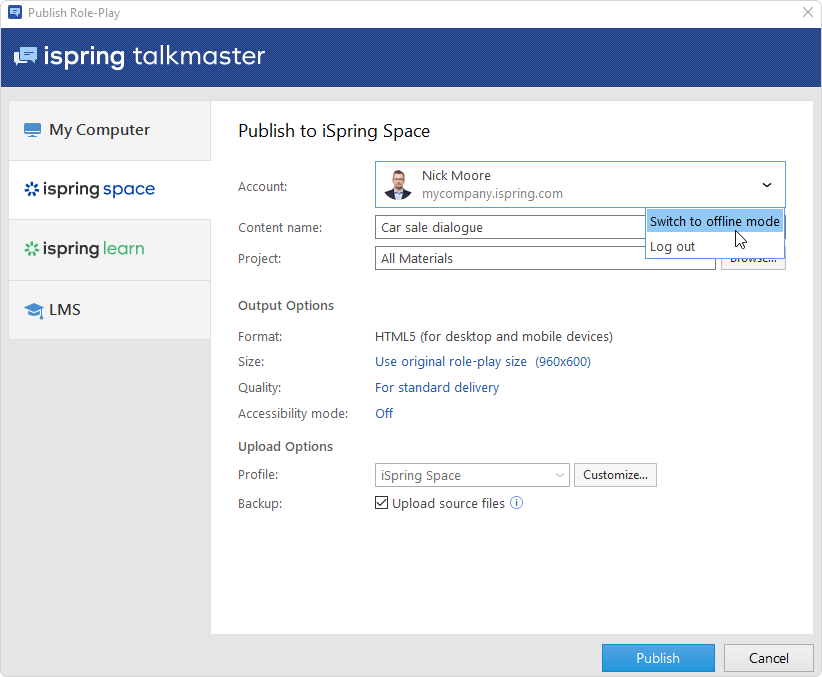
Task: Open the LMS publishing tab
Action: (x=109, y=310)
